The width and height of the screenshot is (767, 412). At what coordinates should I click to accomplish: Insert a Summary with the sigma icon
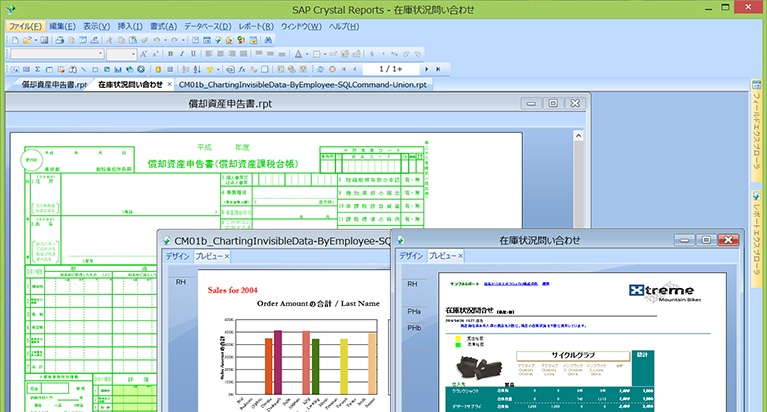pyautogui.click(x=38, y=69)
